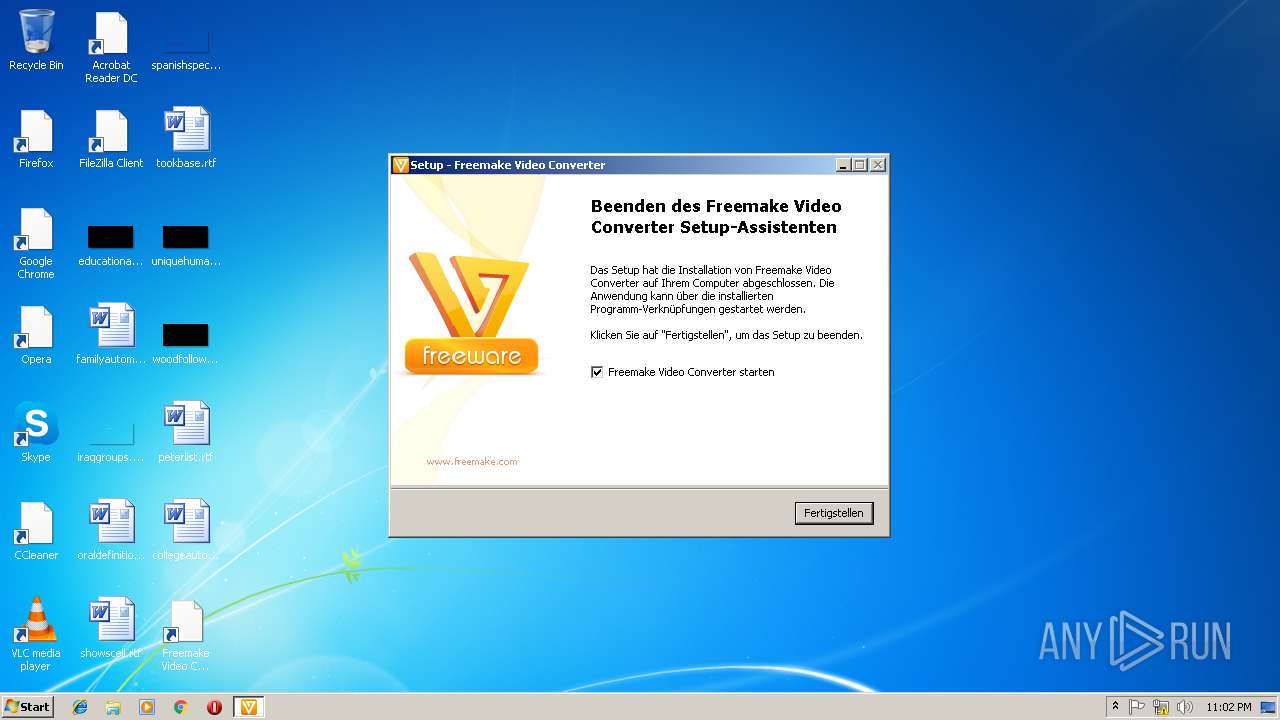Select FileZilla Client shortcut
The width and height of the screenshot is (1280, 720).
[111, 139]
